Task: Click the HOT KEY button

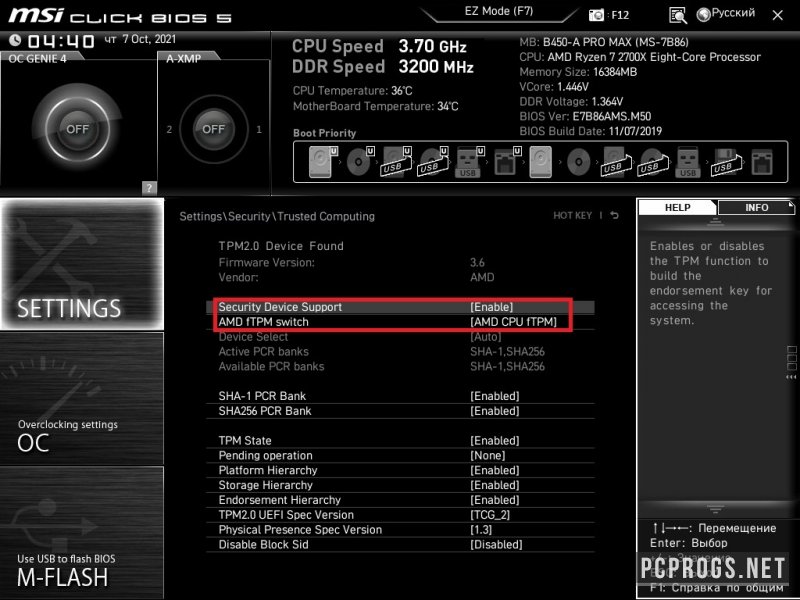Action: click(x=572, y=215)
